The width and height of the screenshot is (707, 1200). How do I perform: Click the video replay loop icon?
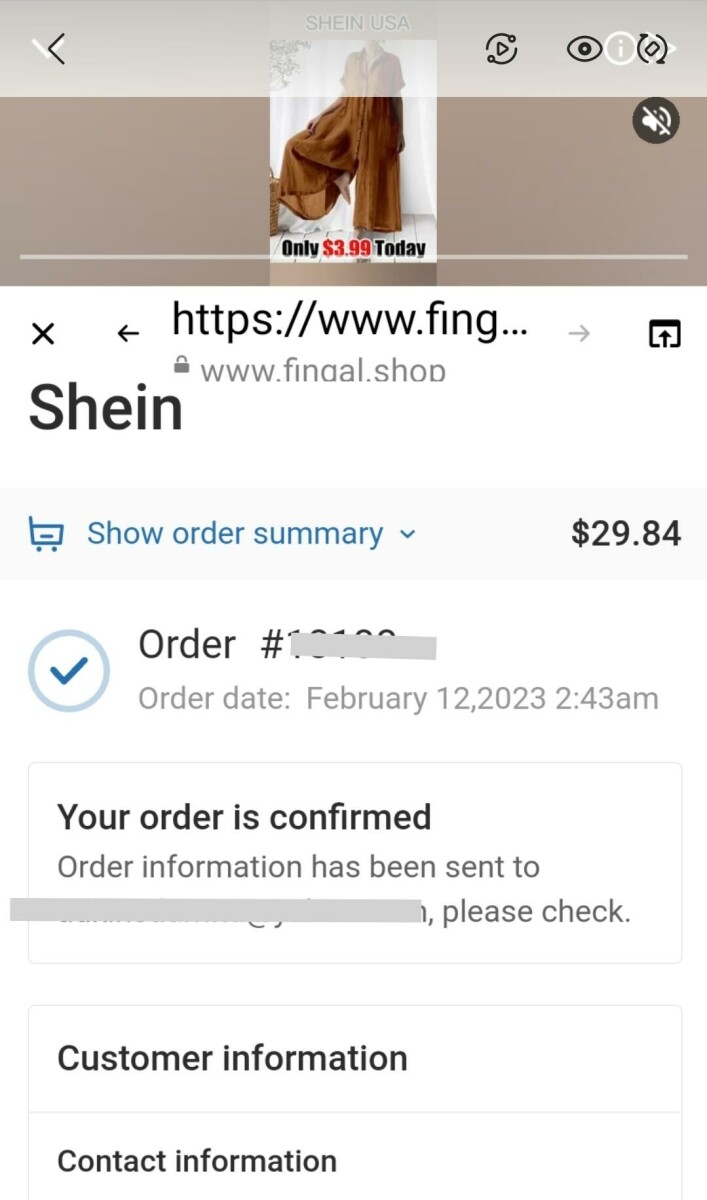(502, 48)
